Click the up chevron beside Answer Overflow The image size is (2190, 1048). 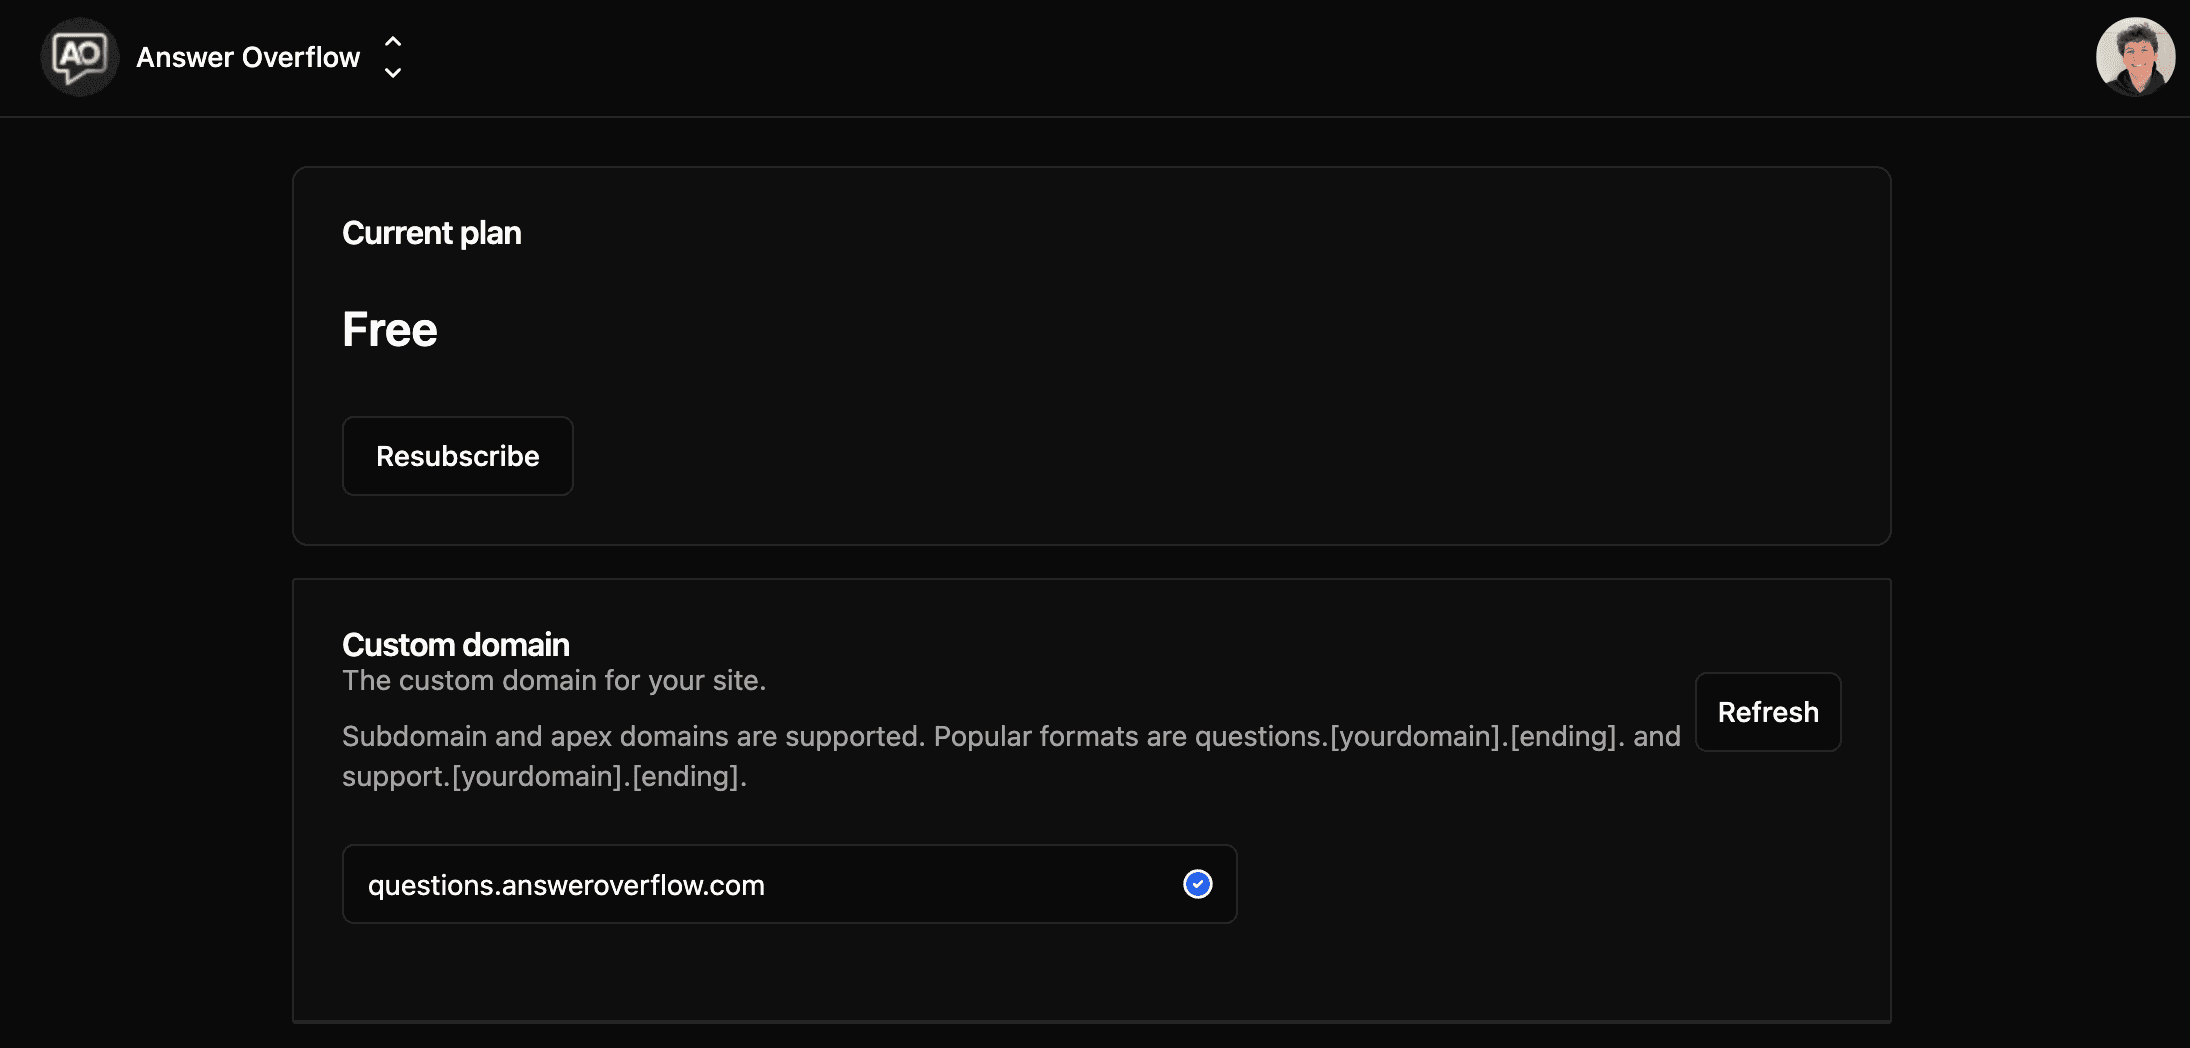coord(393,42)
